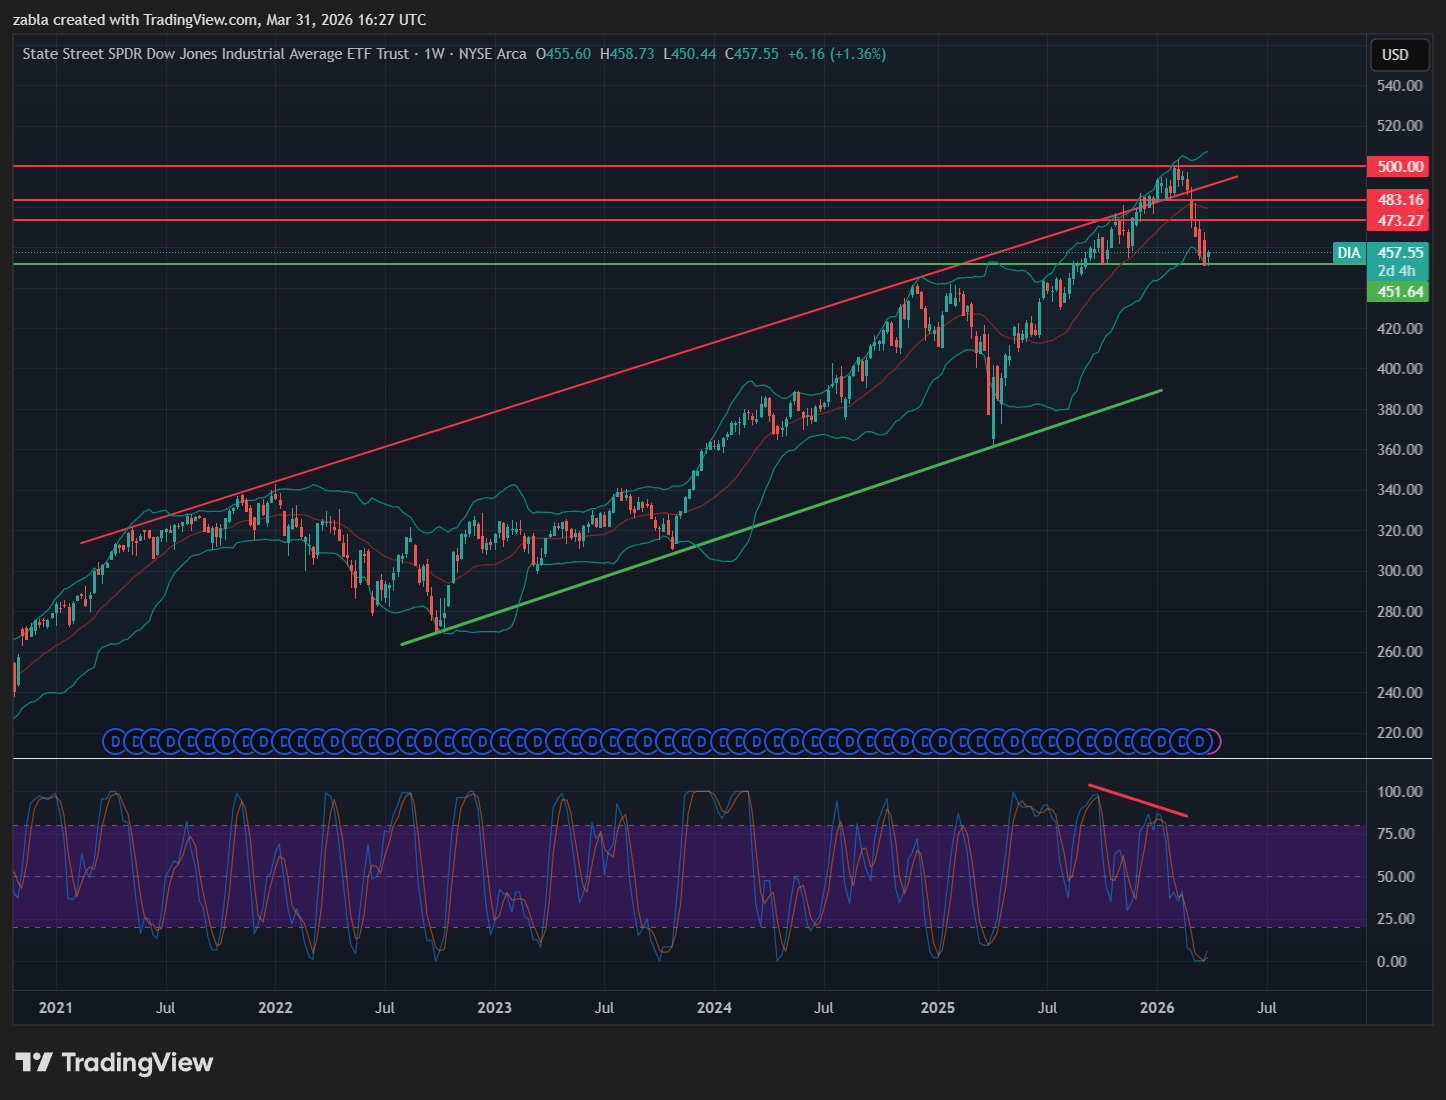1446x1100 pixels.
Task: Click the TradingView logo at bottom left
Action: (114, 1062)
